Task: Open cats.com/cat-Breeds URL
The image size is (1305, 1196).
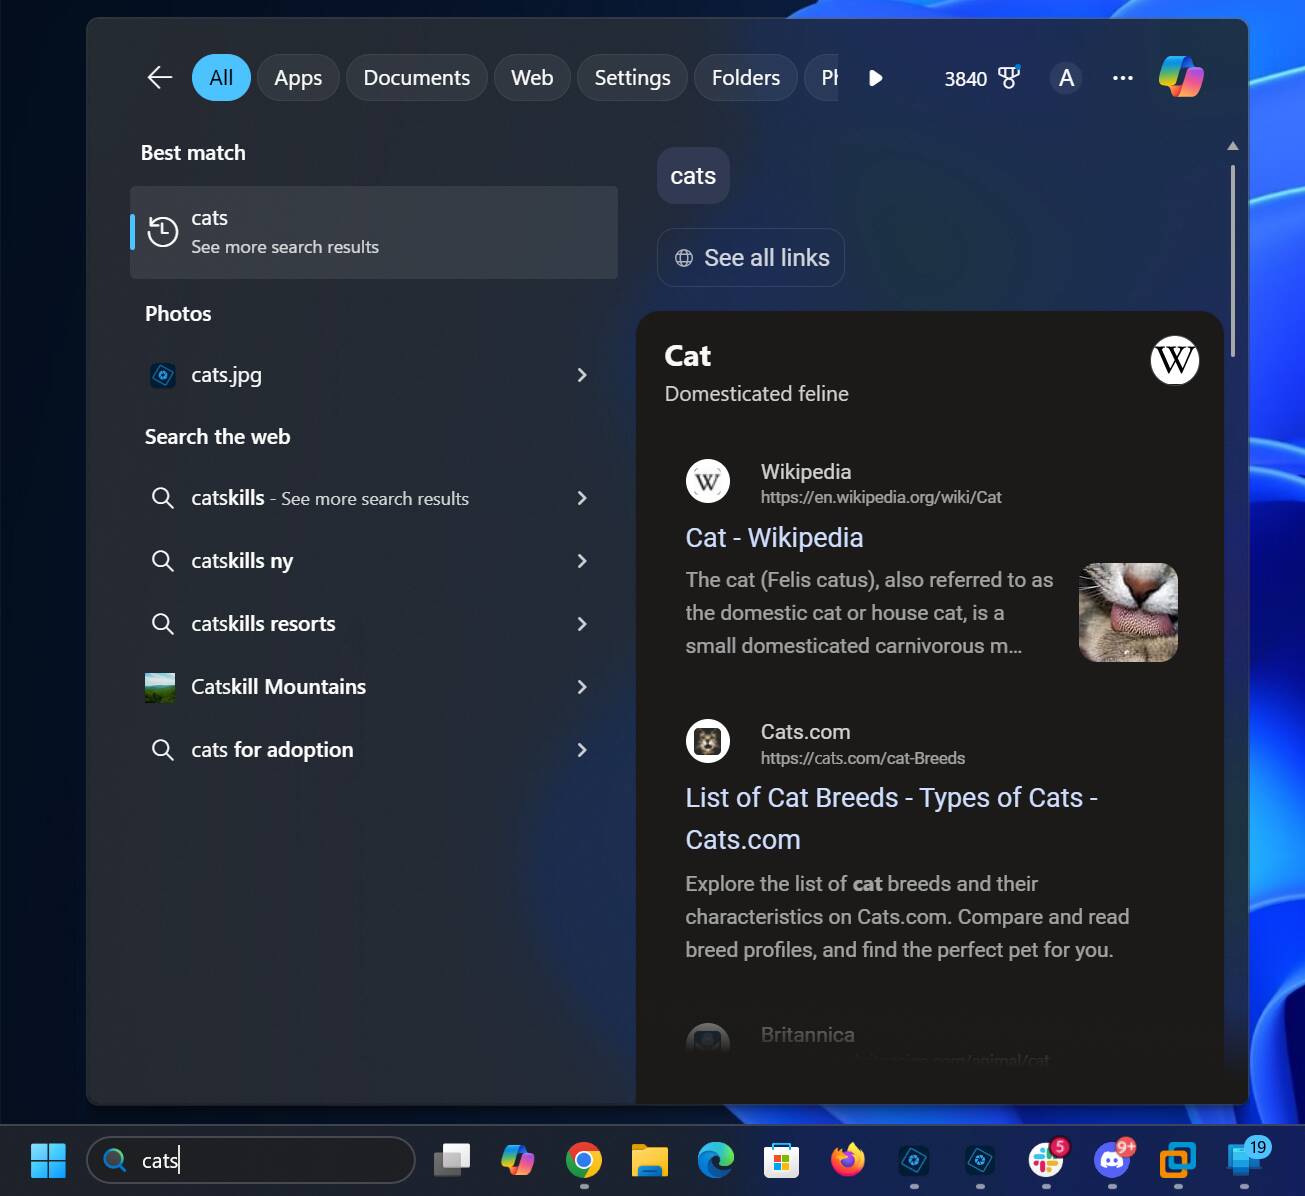Action: point(863,758)
